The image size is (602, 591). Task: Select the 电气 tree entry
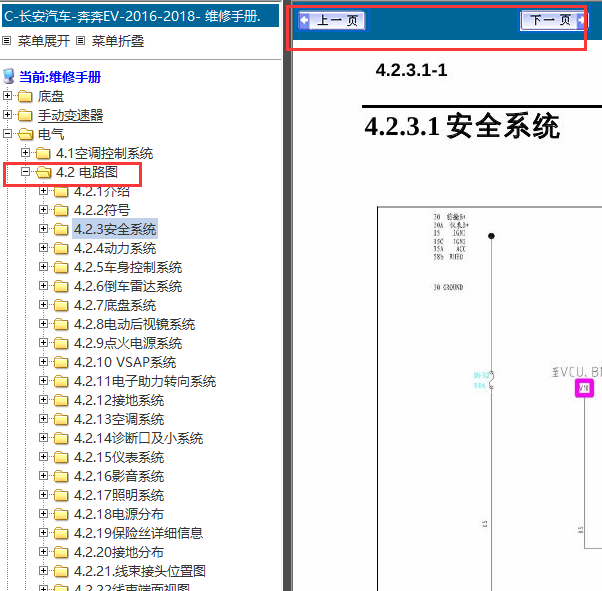coord(51,134)
